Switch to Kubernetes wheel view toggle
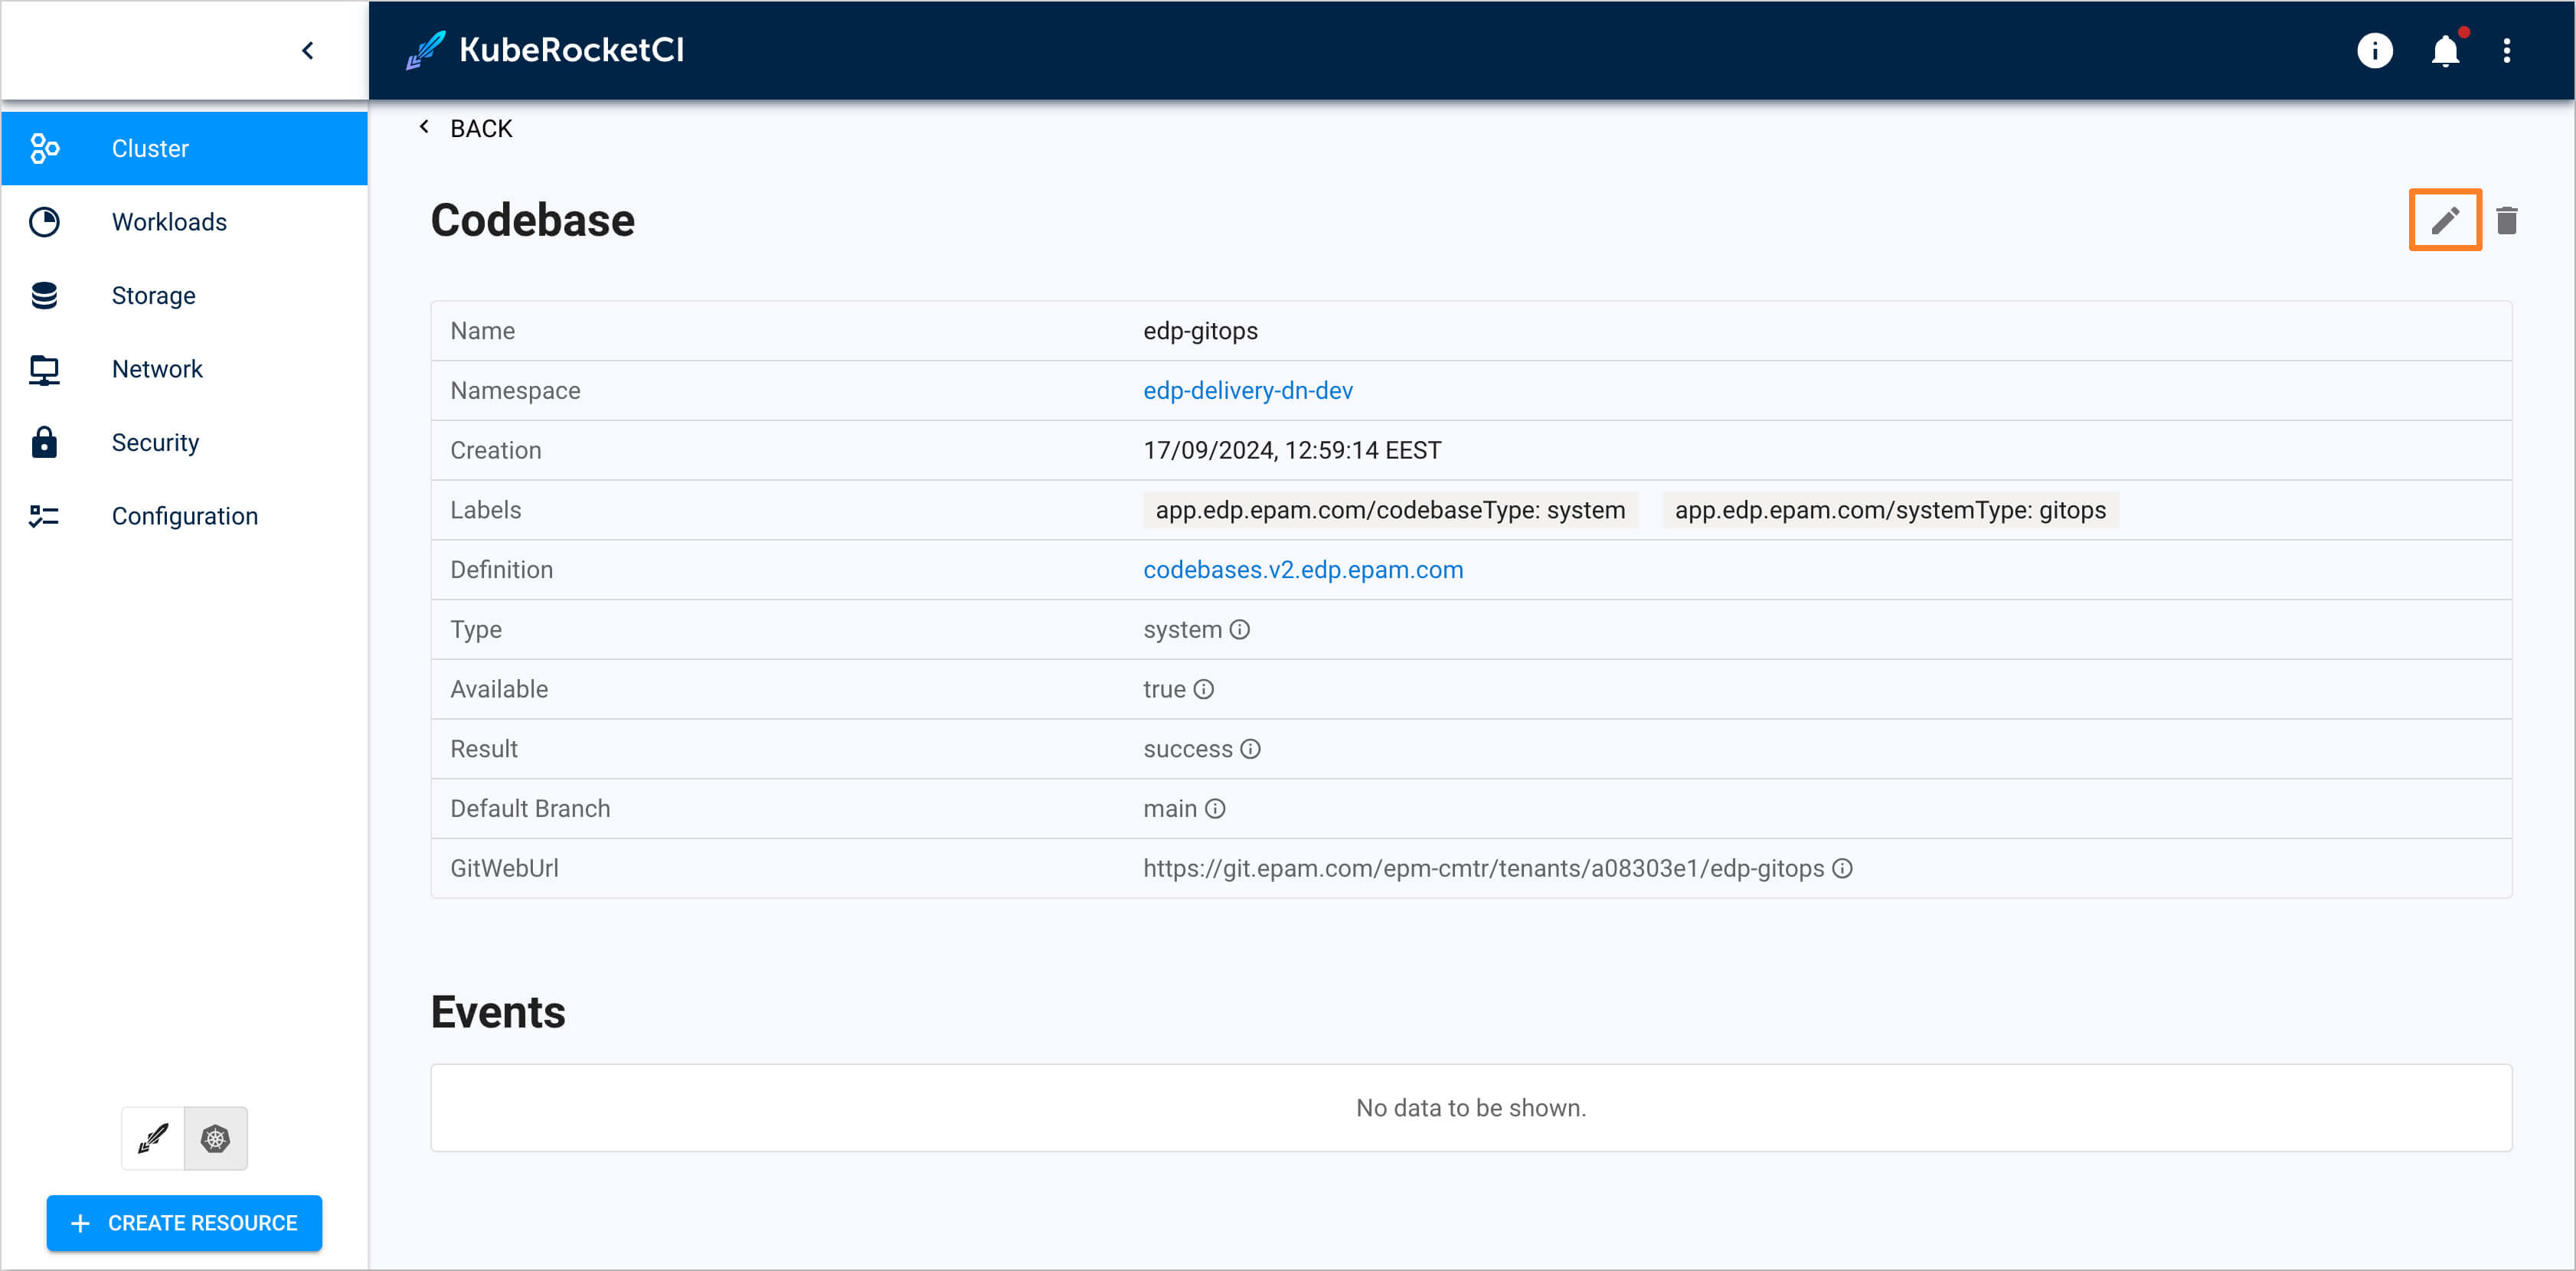 pos(215,1138)
